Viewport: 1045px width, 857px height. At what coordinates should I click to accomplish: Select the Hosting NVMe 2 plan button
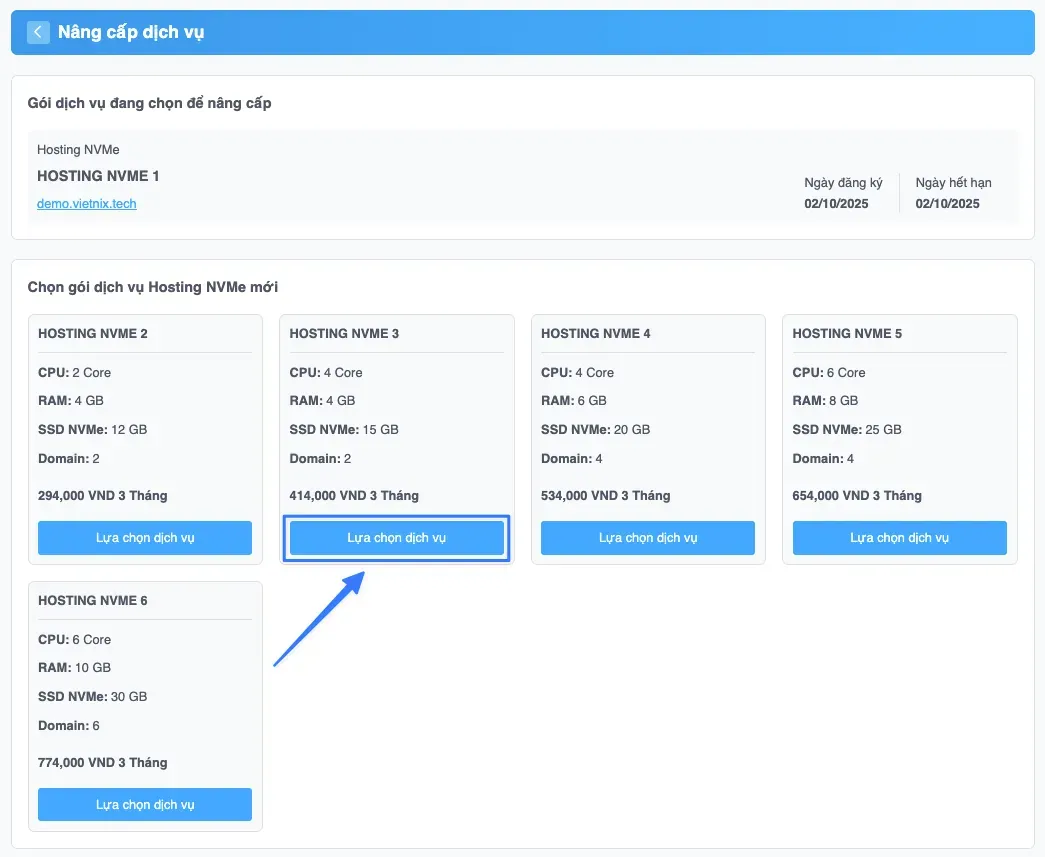pos(145,538)
